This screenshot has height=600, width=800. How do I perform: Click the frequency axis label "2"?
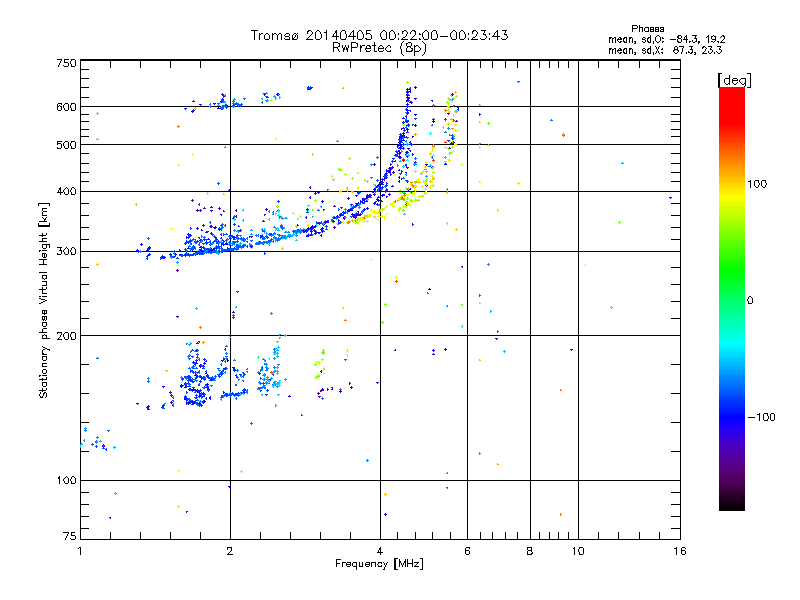[230, 551]
